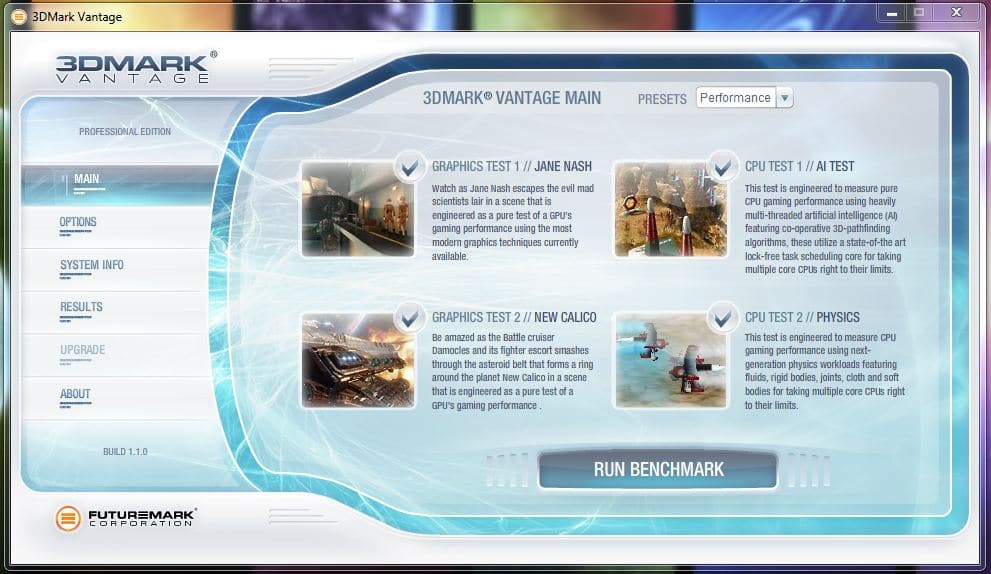The image size is (991, 574).
Task: Click the CPU Test 1 // AI Test heading
Action: [799, 166]
